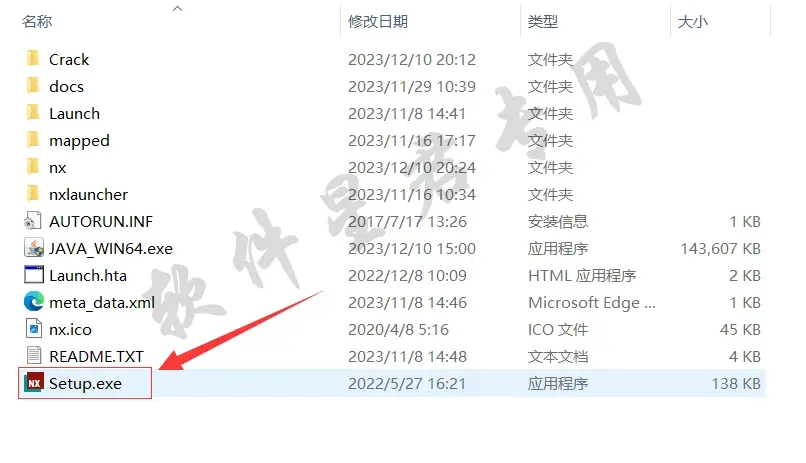Click the nx.ico image file icon
The width and height of the screenshot is (806, 463).
[x=34, y=329]
